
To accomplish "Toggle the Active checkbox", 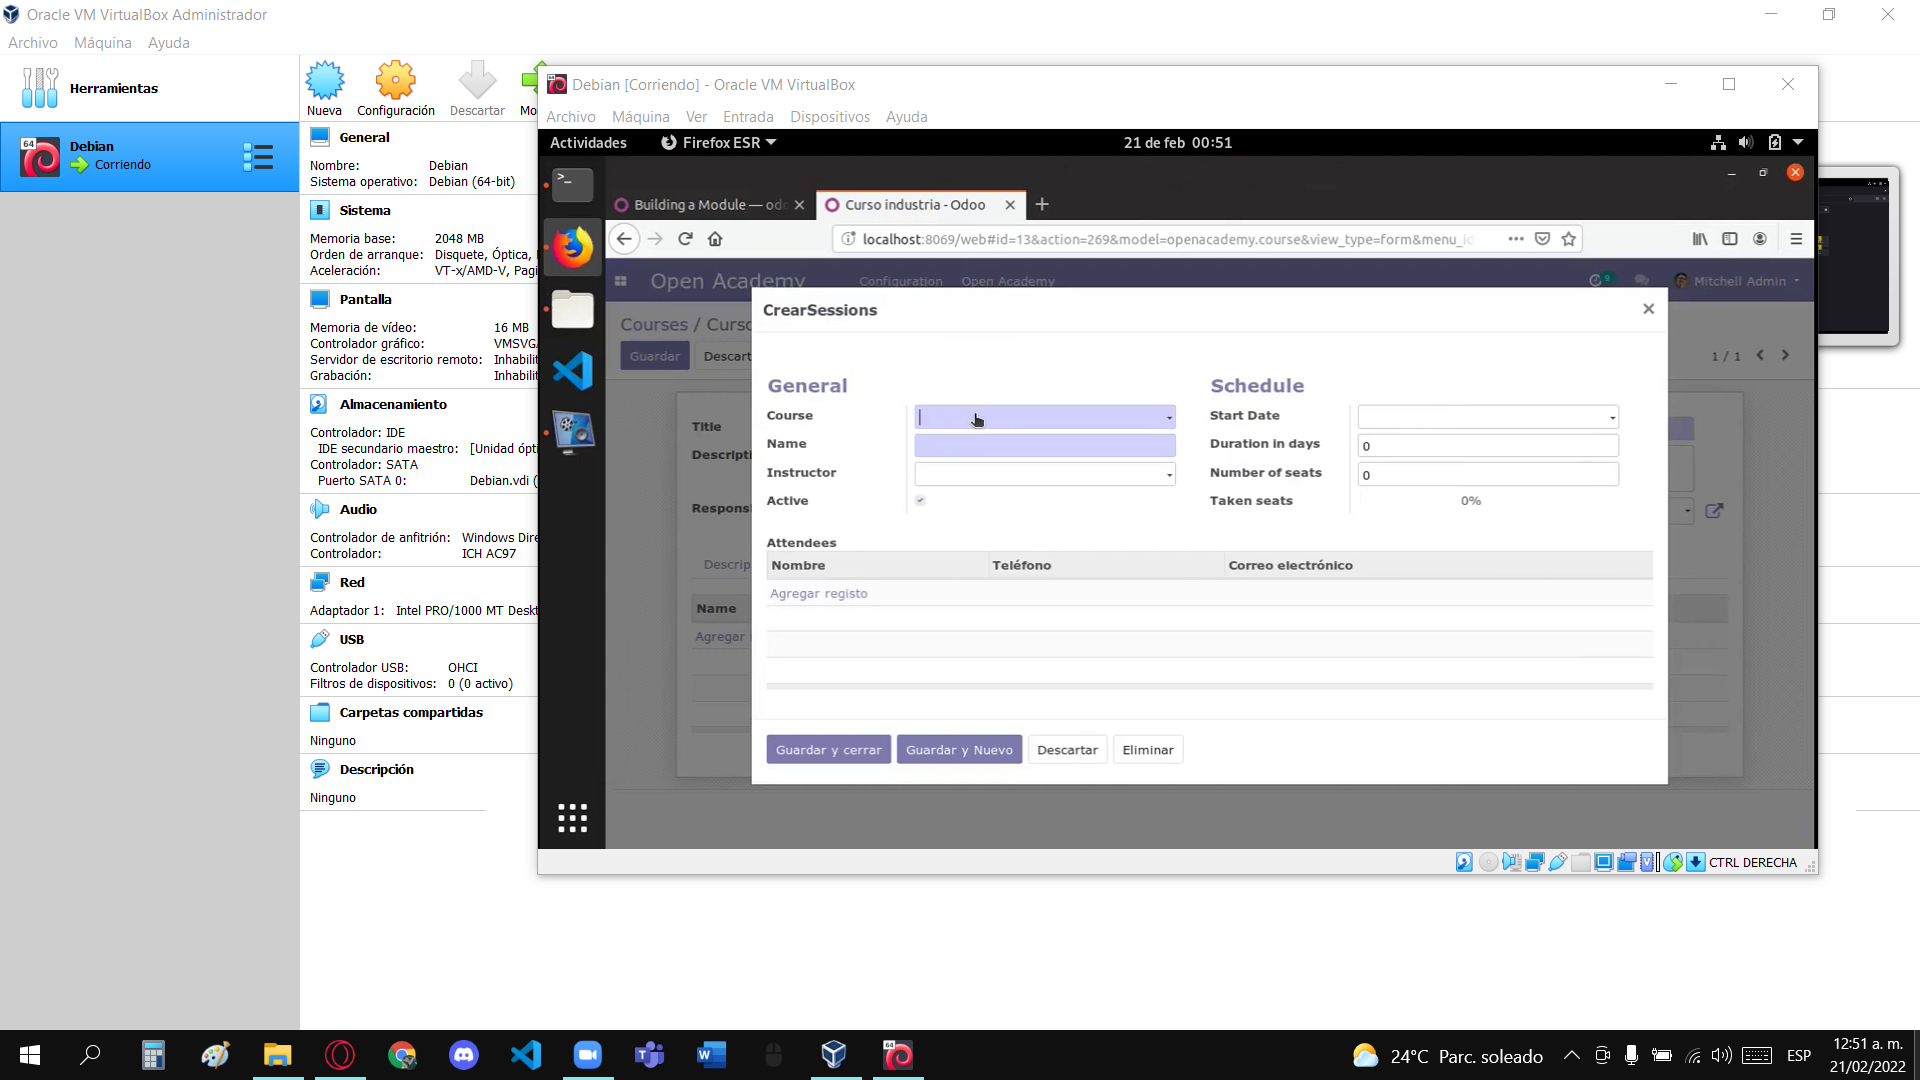I will coord(920,500).
